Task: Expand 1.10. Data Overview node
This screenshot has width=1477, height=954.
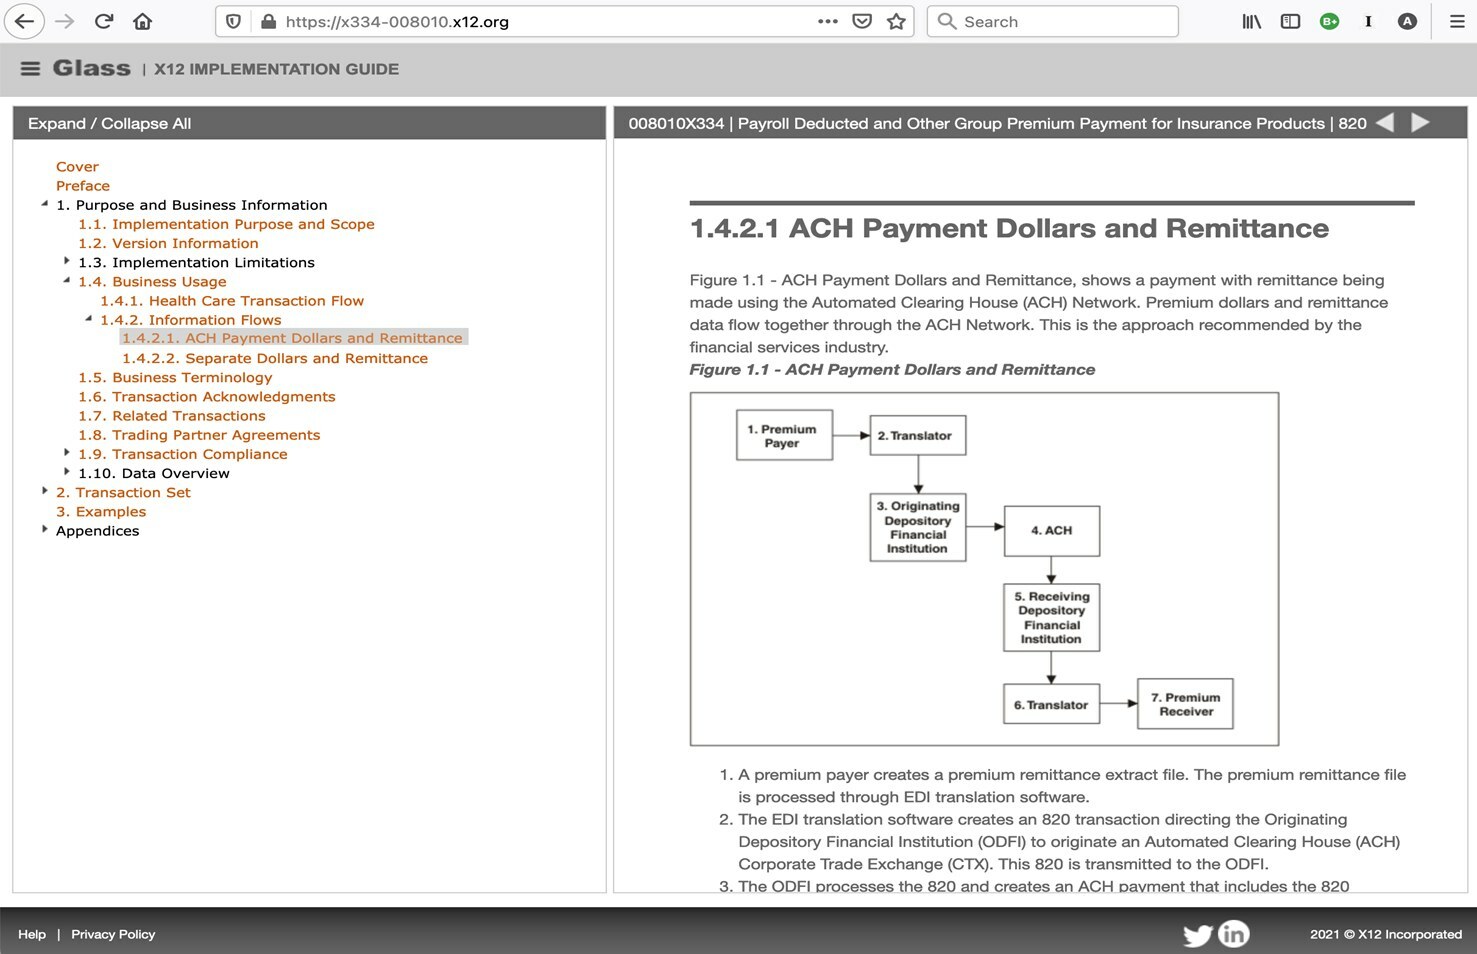Action: coord(66,471)
